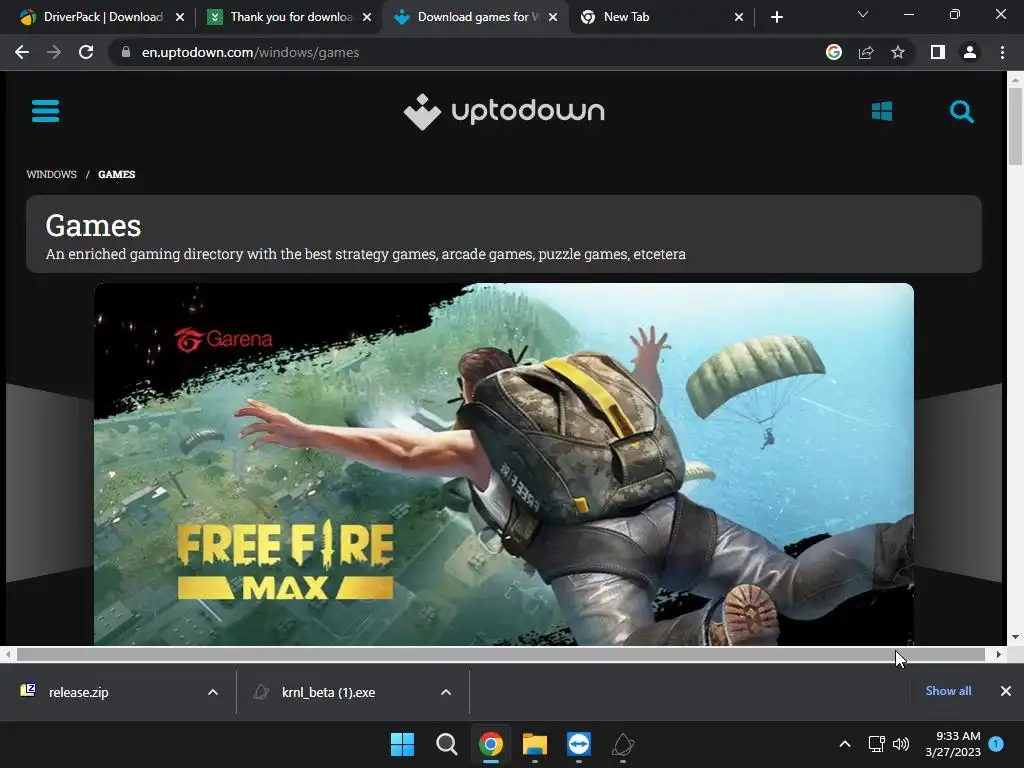The width and height of the screenshot is (1024, 768).
Task: Open TeamViewer from taskbar
Action: pyautogui.click(x=579, y=744)
